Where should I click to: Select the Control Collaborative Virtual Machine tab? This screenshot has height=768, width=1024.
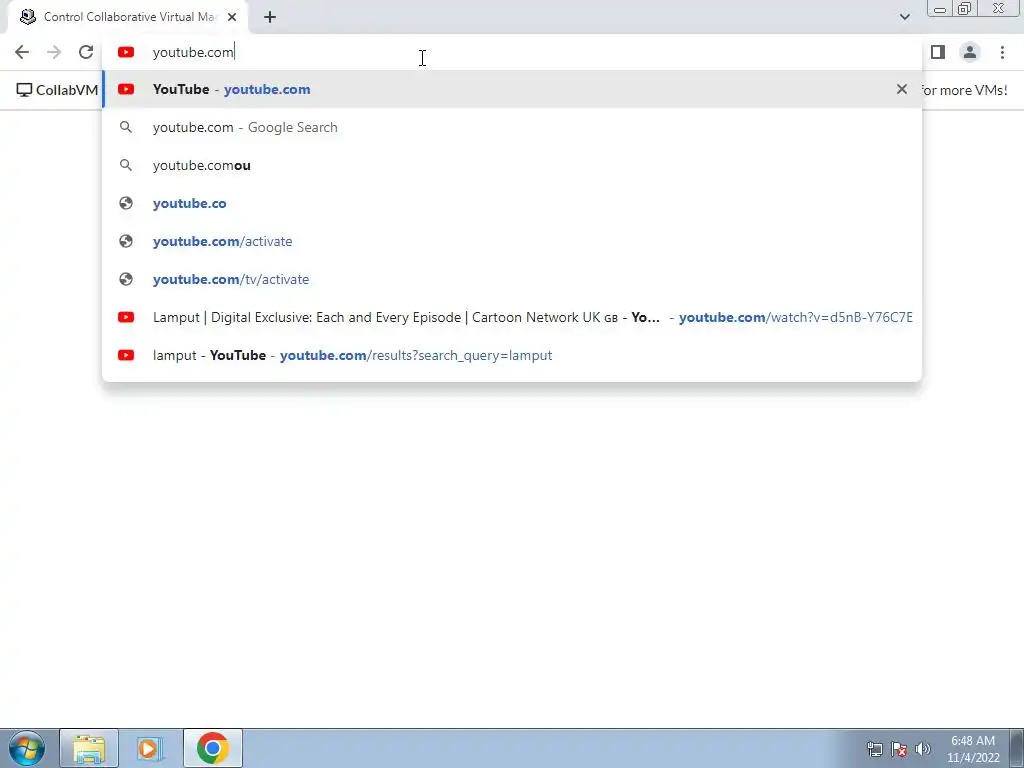coord(128,17)
